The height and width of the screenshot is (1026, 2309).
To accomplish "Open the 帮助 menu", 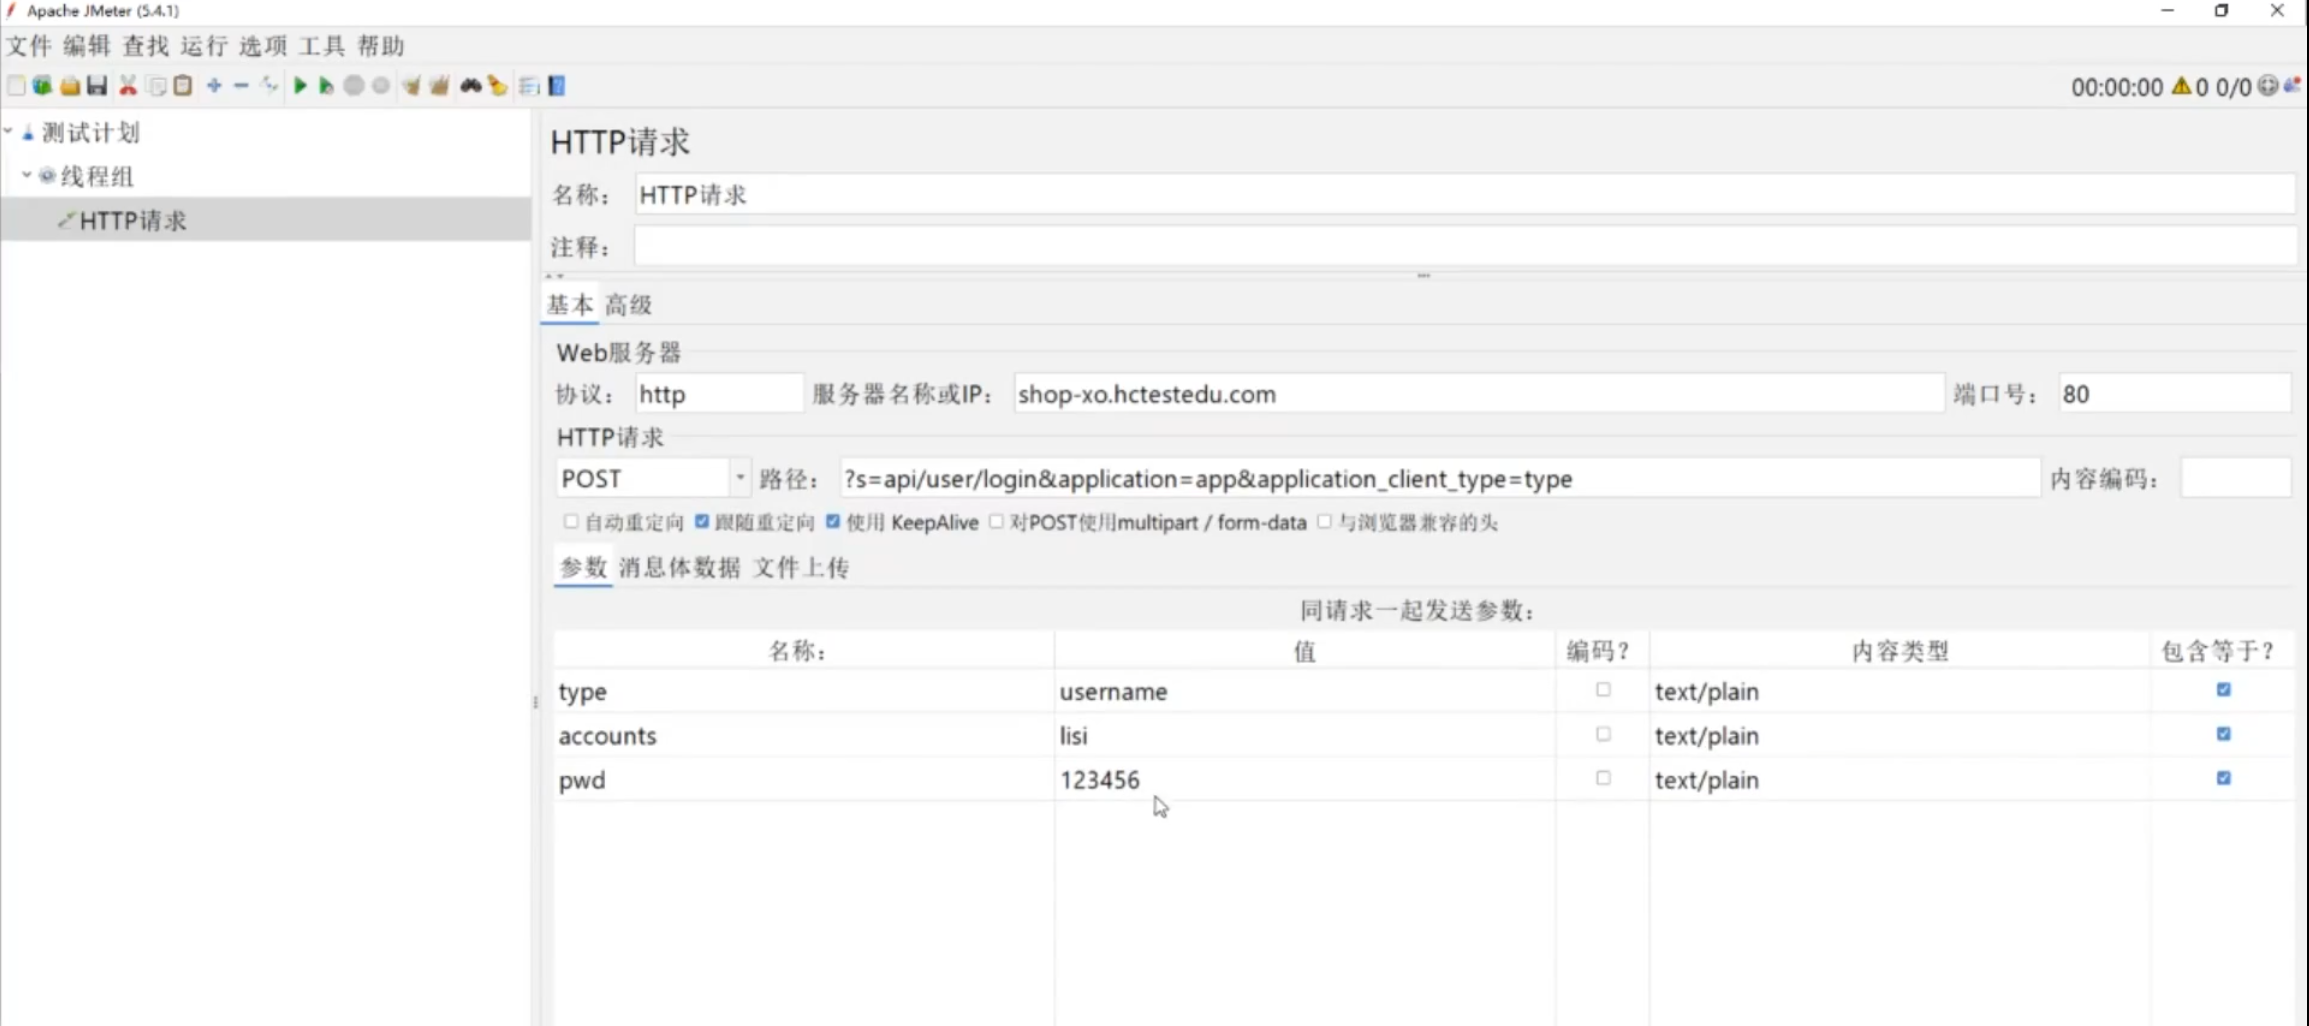I will 381,46.
